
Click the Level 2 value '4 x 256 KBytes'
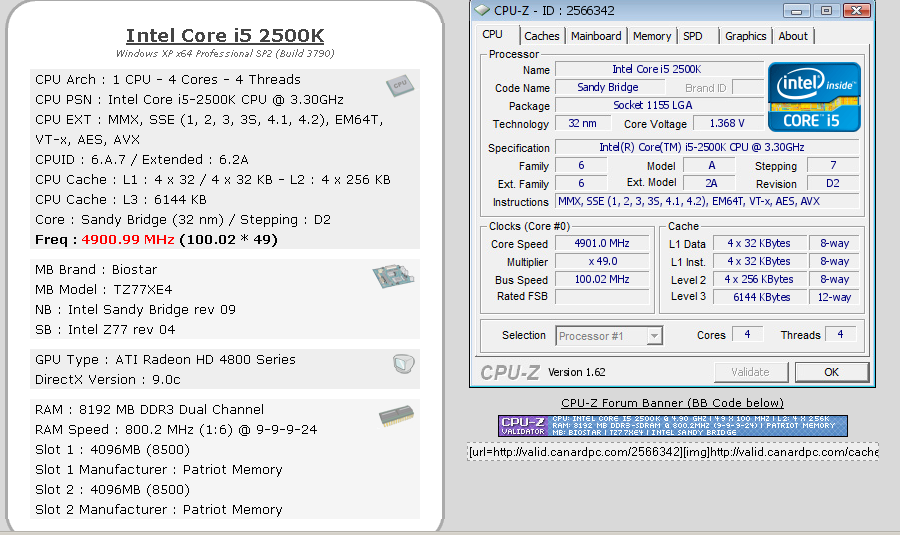759,280
